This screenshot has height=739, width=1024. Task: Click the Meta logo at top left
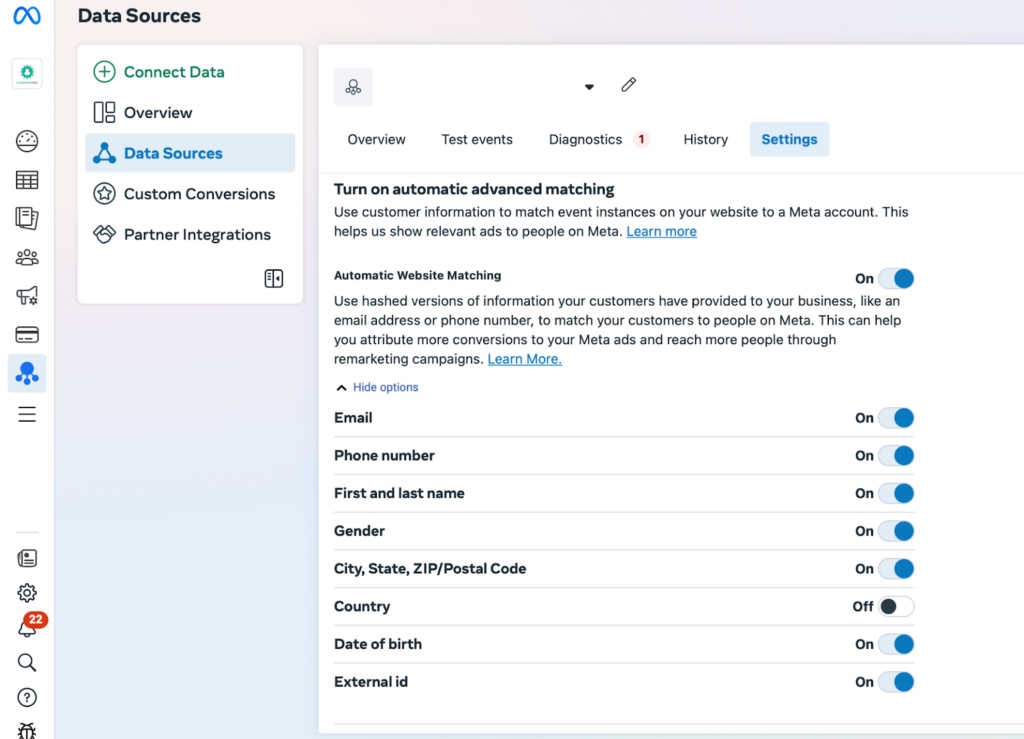click(x=26, y=16)
